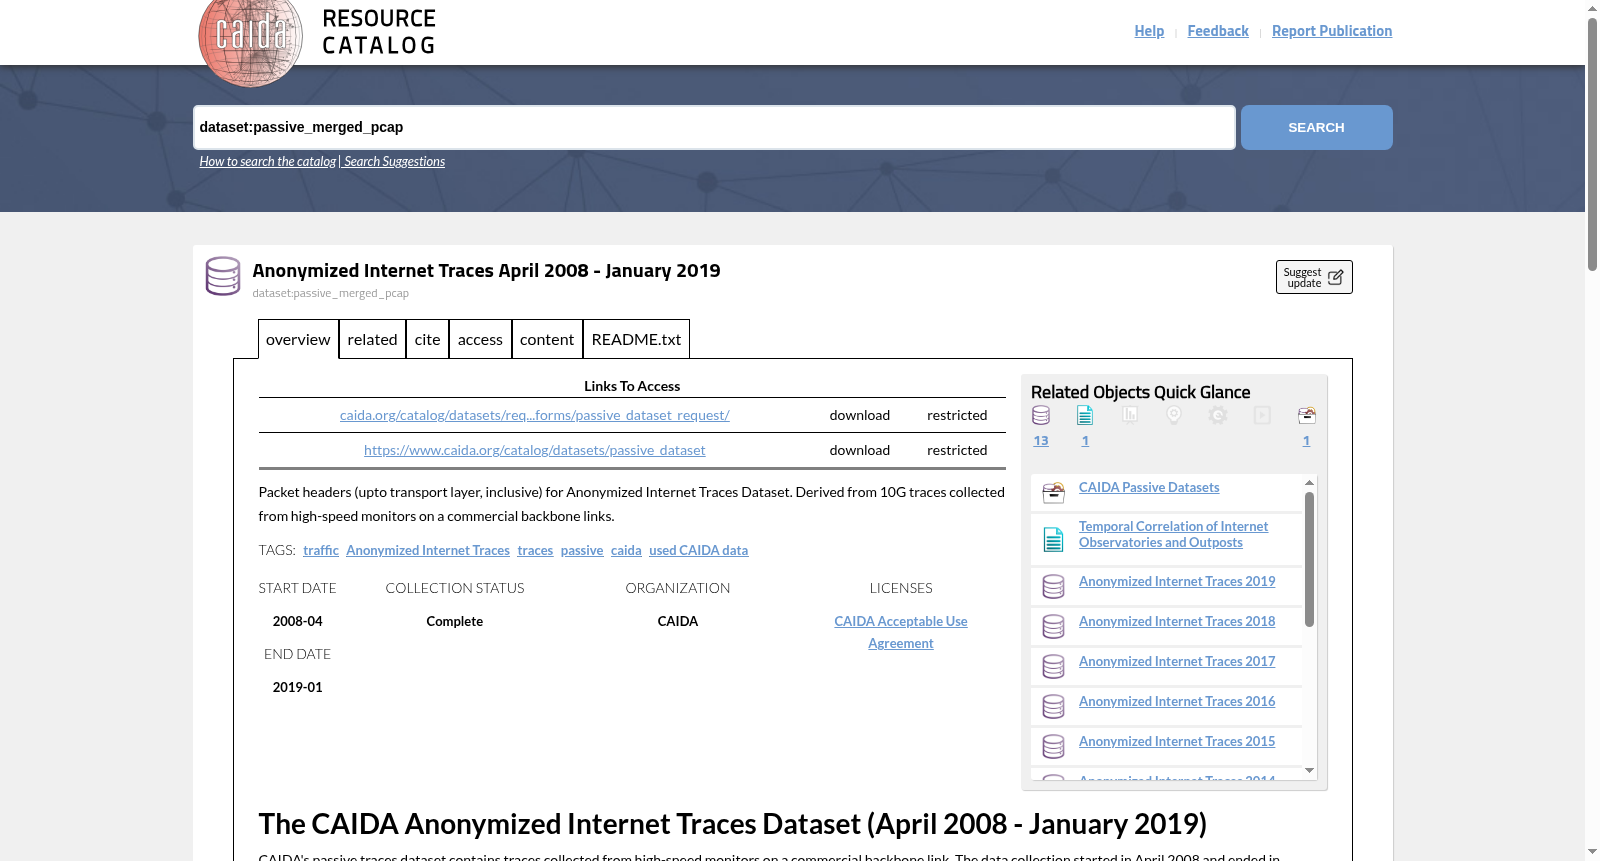Click the related objects list scrollbar thumb
1600x861 pixels.
pyautogui.click(x=1309, y=559)
